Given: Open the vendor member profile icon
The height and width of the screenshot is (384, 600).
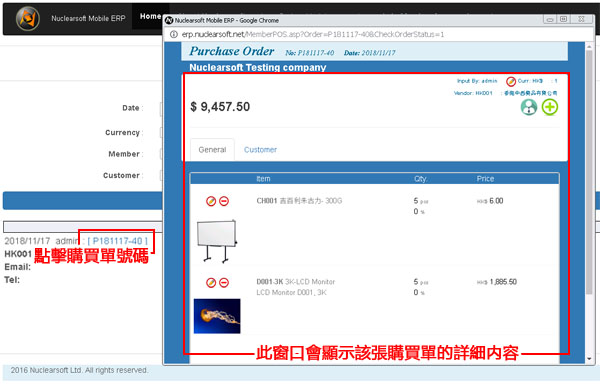Looking at the screenshot, I should pos(529,107).
